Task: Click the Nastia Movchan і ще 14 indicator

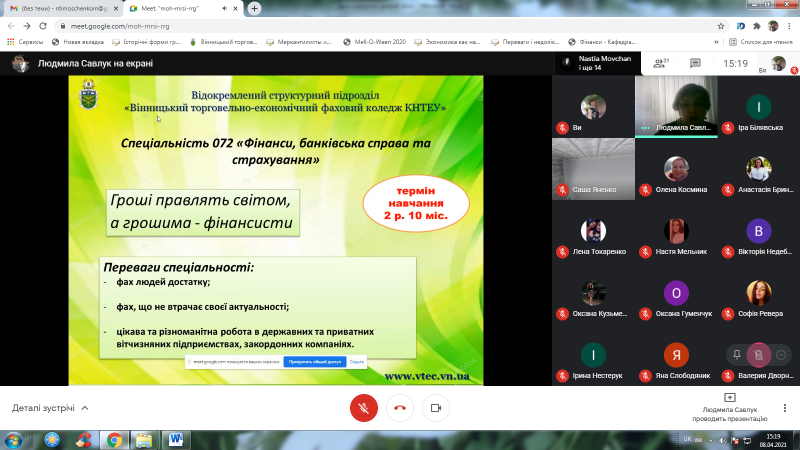Action: point(598,63)
